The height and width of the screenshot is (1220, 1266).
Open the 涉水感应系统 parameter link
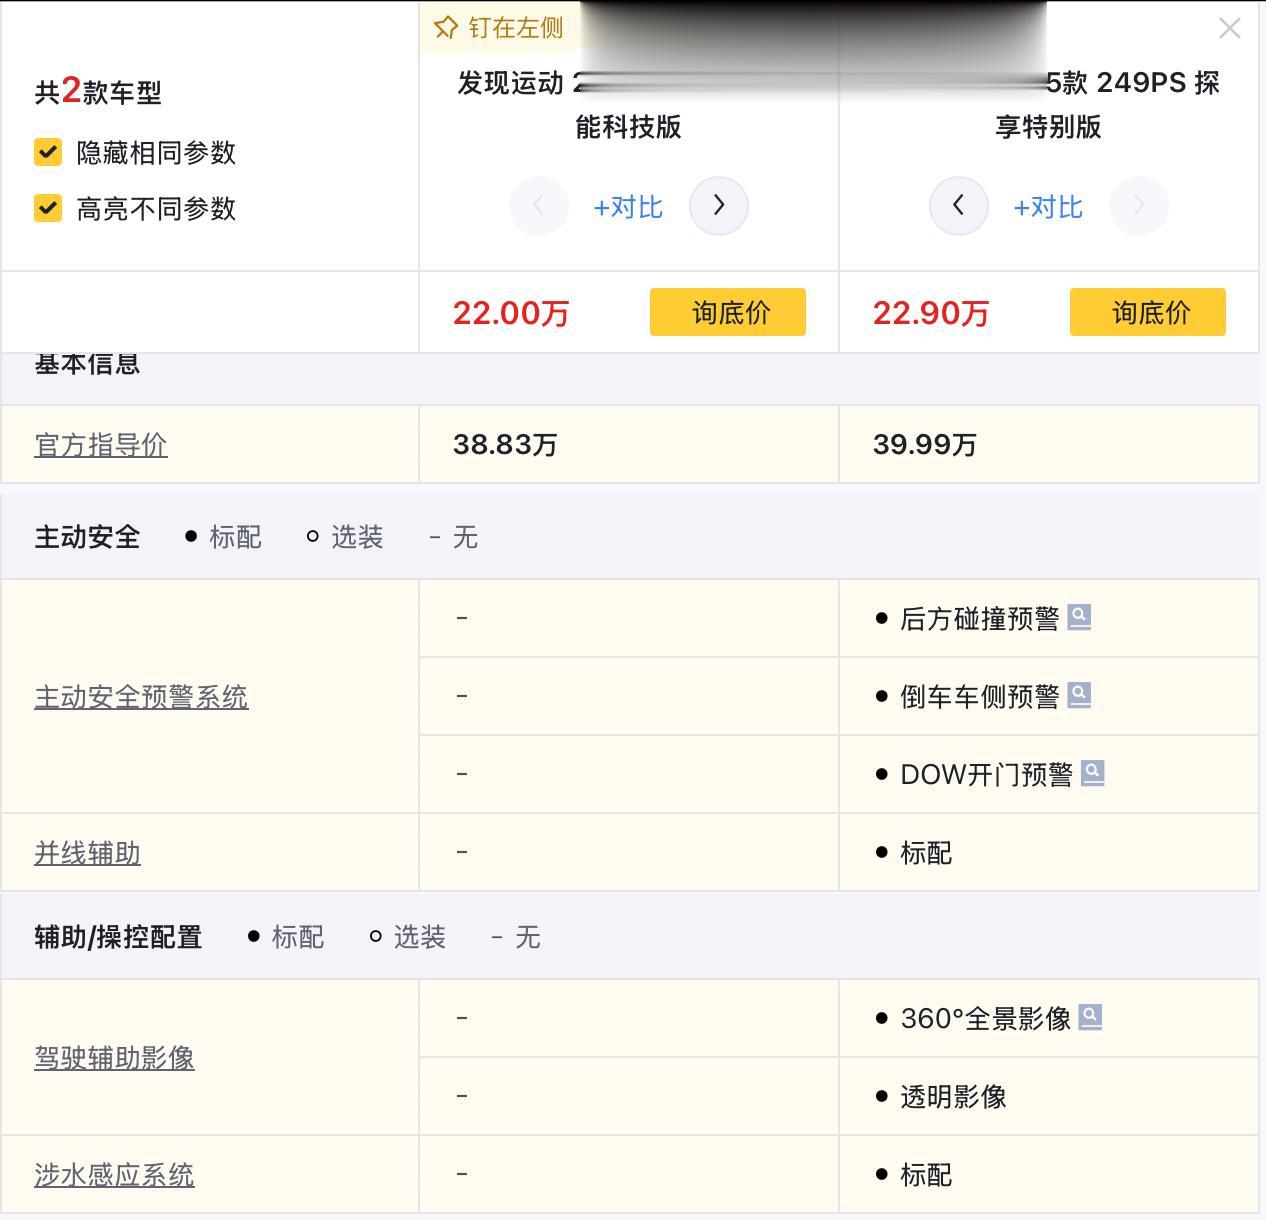114,1175
